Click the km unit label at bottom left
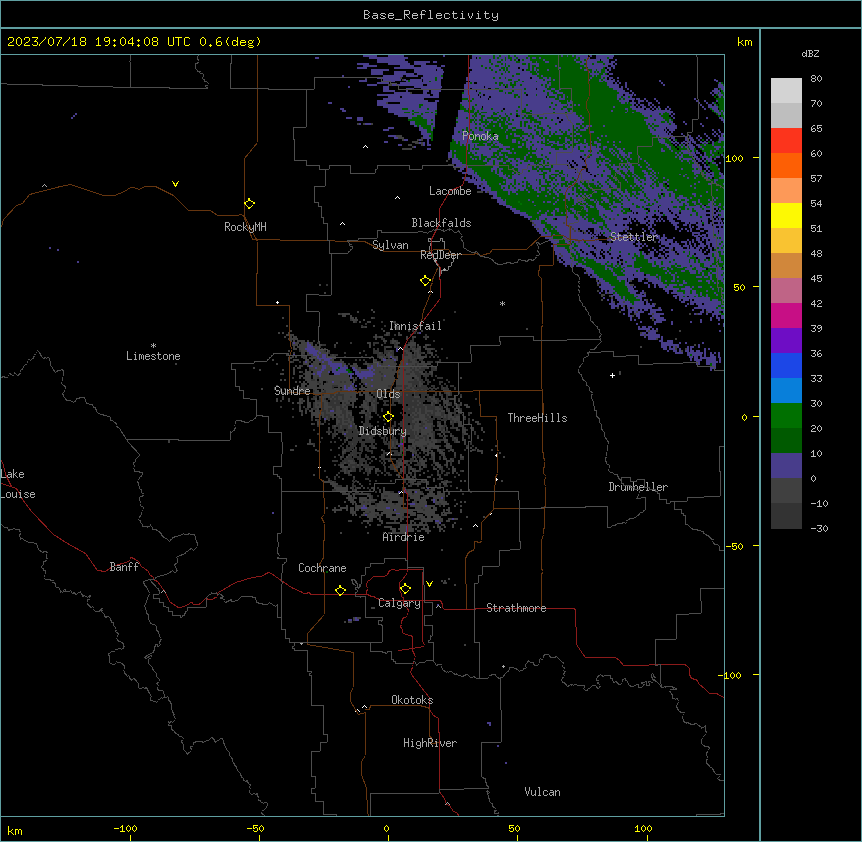The width and height of the screenshot is (862, 842). pos(15,831)
